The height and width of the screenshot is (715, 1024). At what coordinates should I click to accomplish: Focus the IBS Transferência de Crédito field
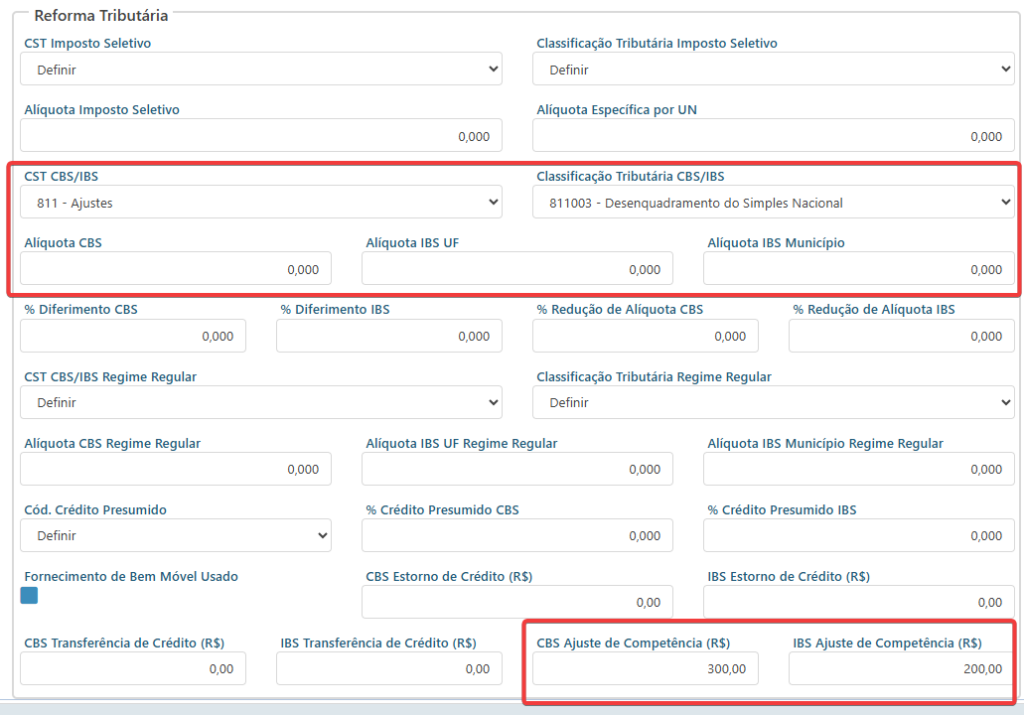click(389, 669)
